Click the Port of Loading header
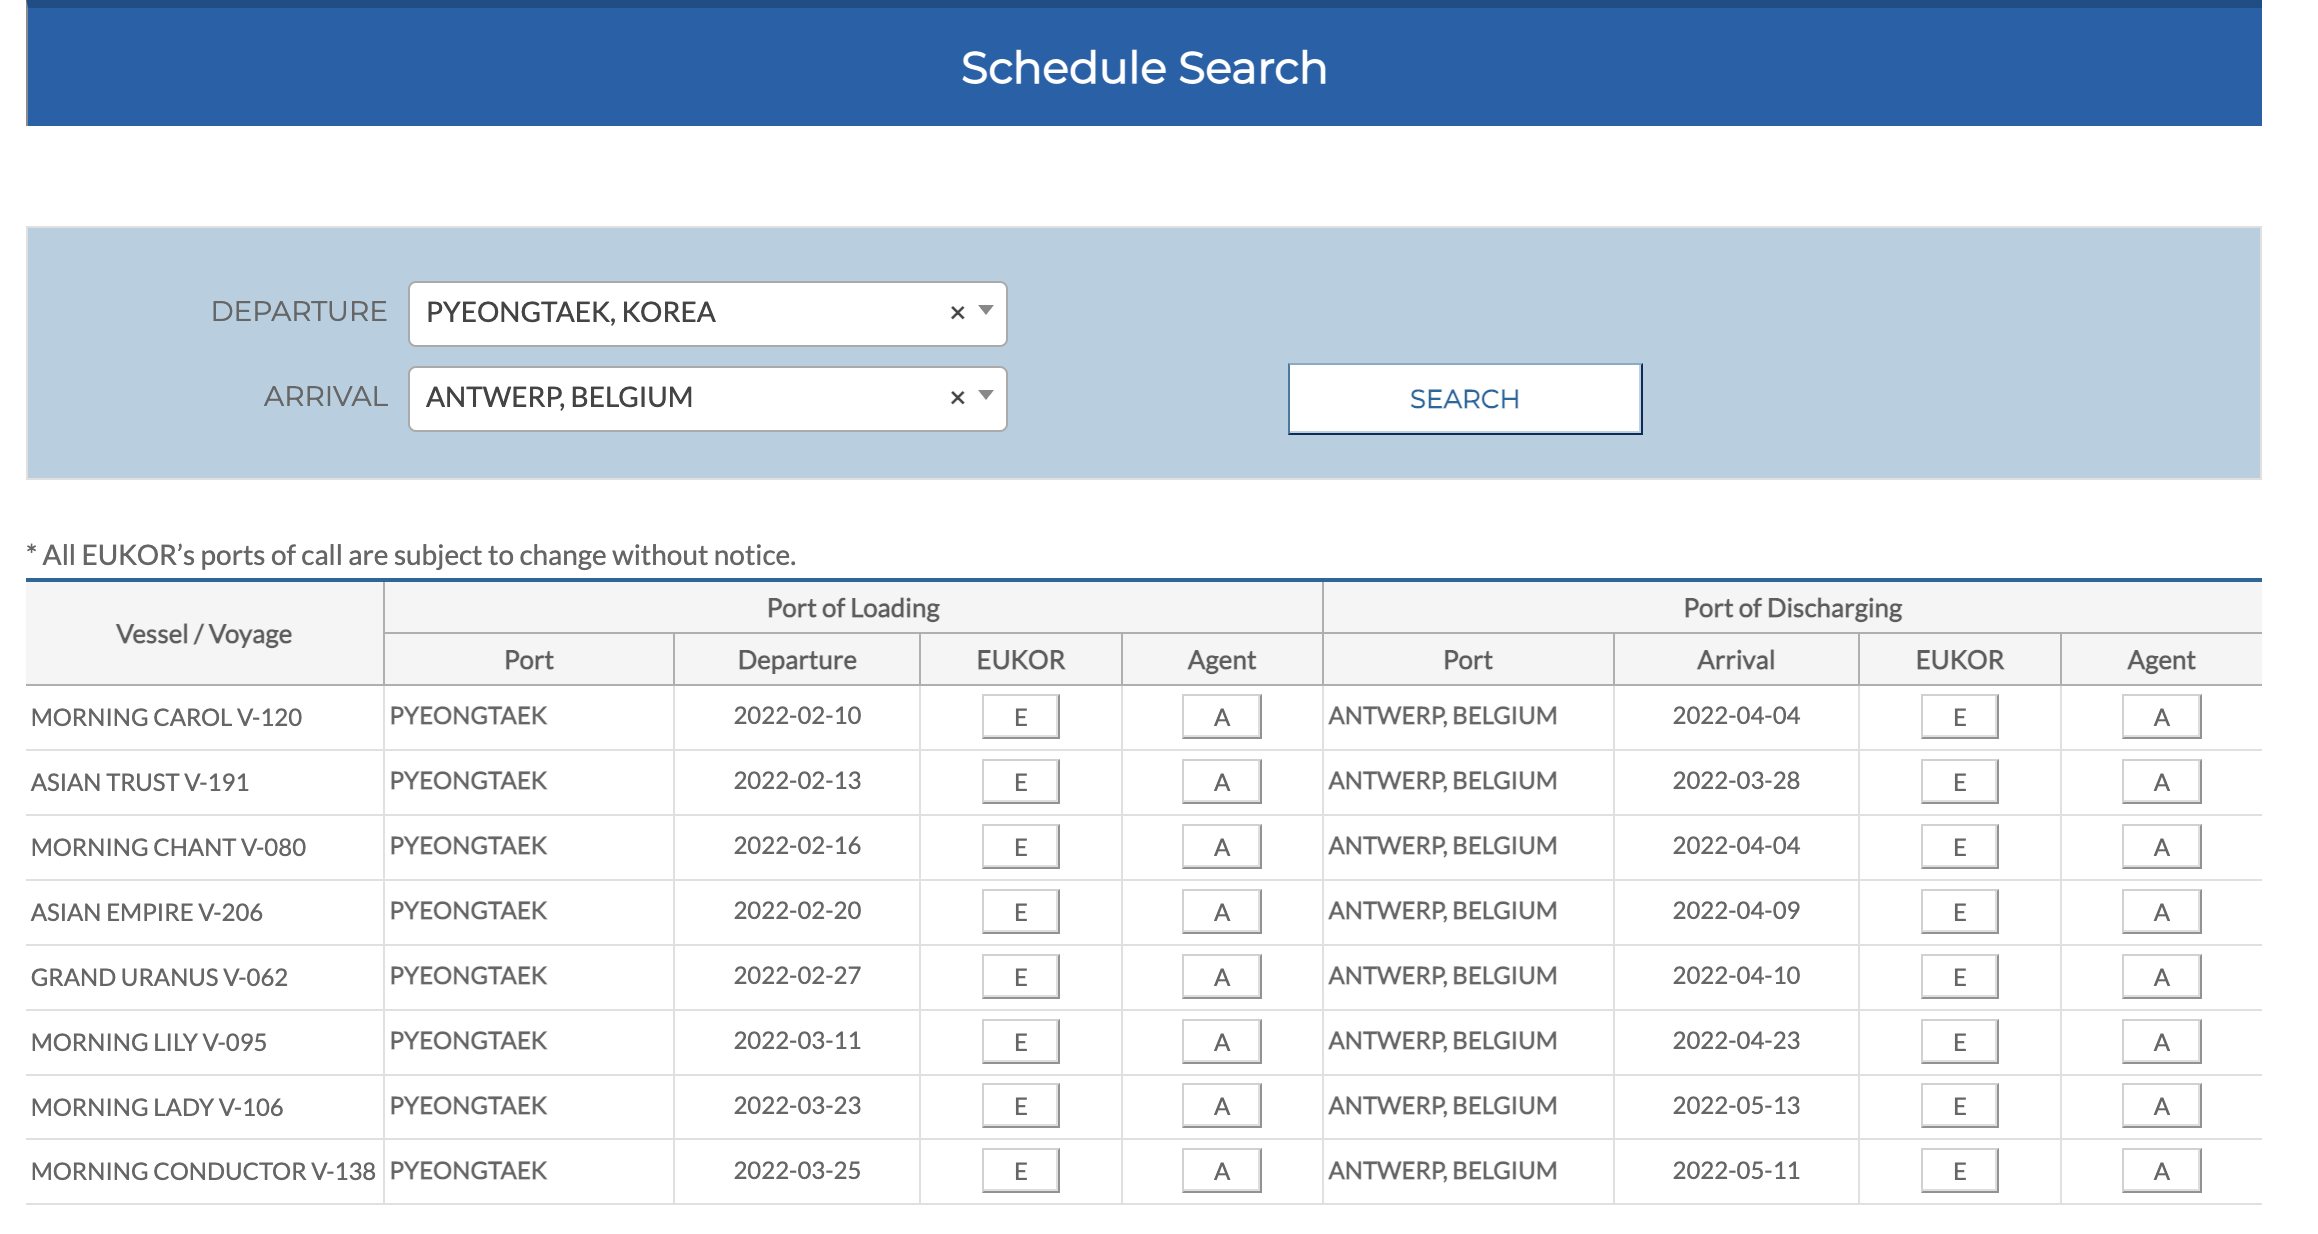The width and height of the screenshot is (2318, 1234). [x=853, y=608]
